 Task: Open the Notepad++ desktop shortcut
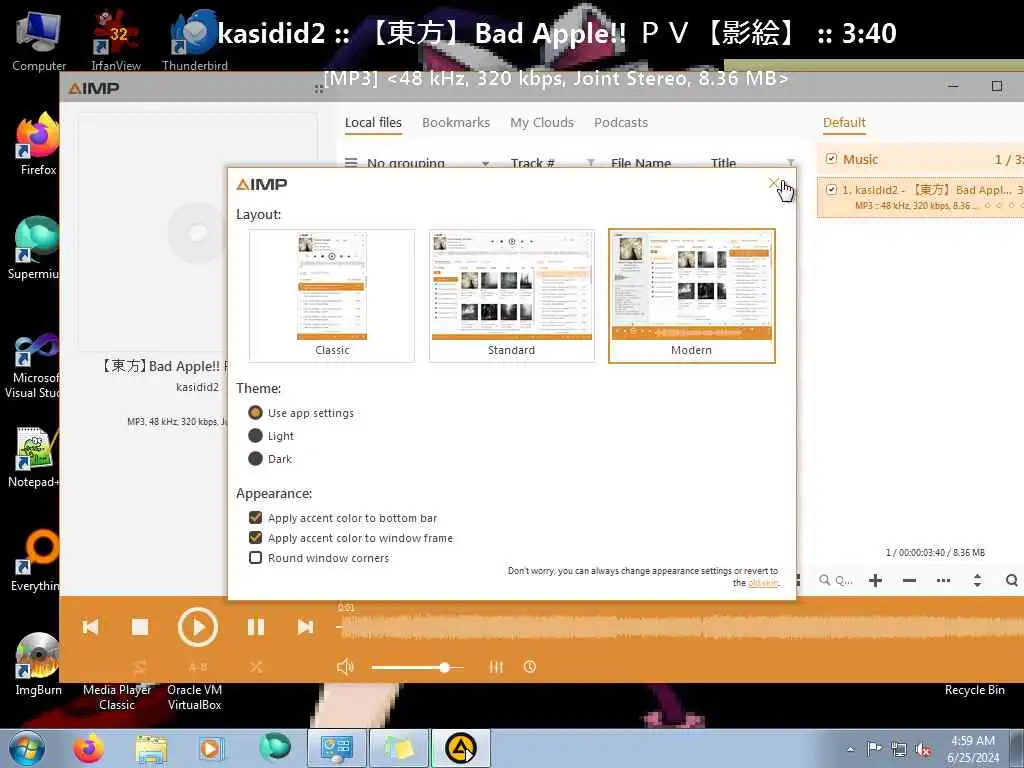(34, 457)
